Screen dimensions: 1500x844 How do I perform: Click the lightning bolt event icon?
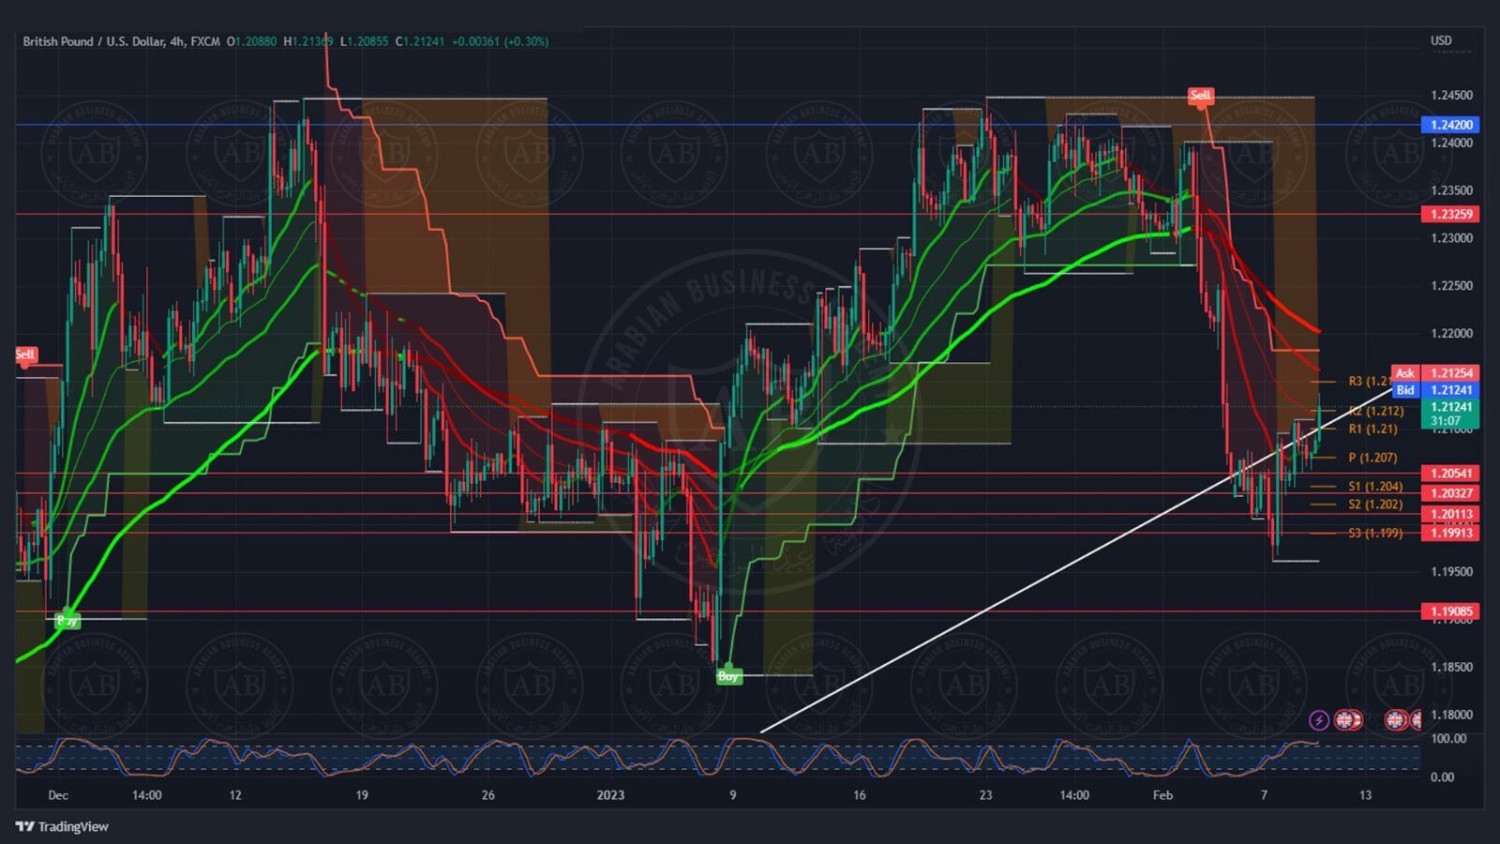(1319, 719)
